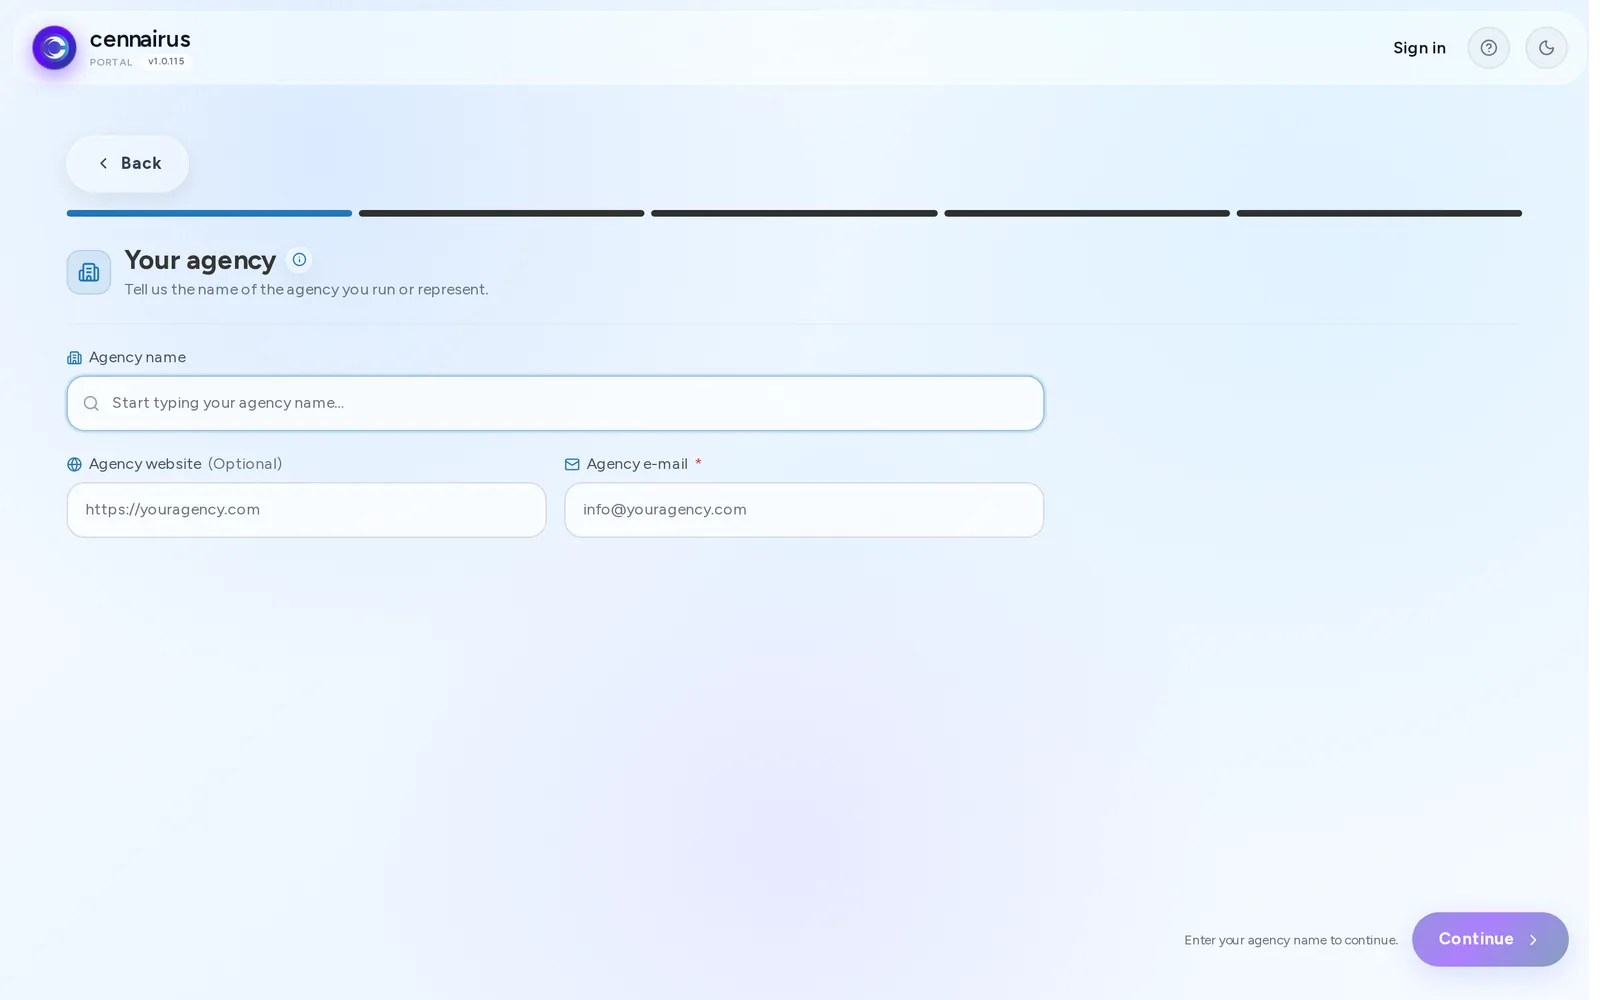Focus the Agency website input field

coord(306,510)
